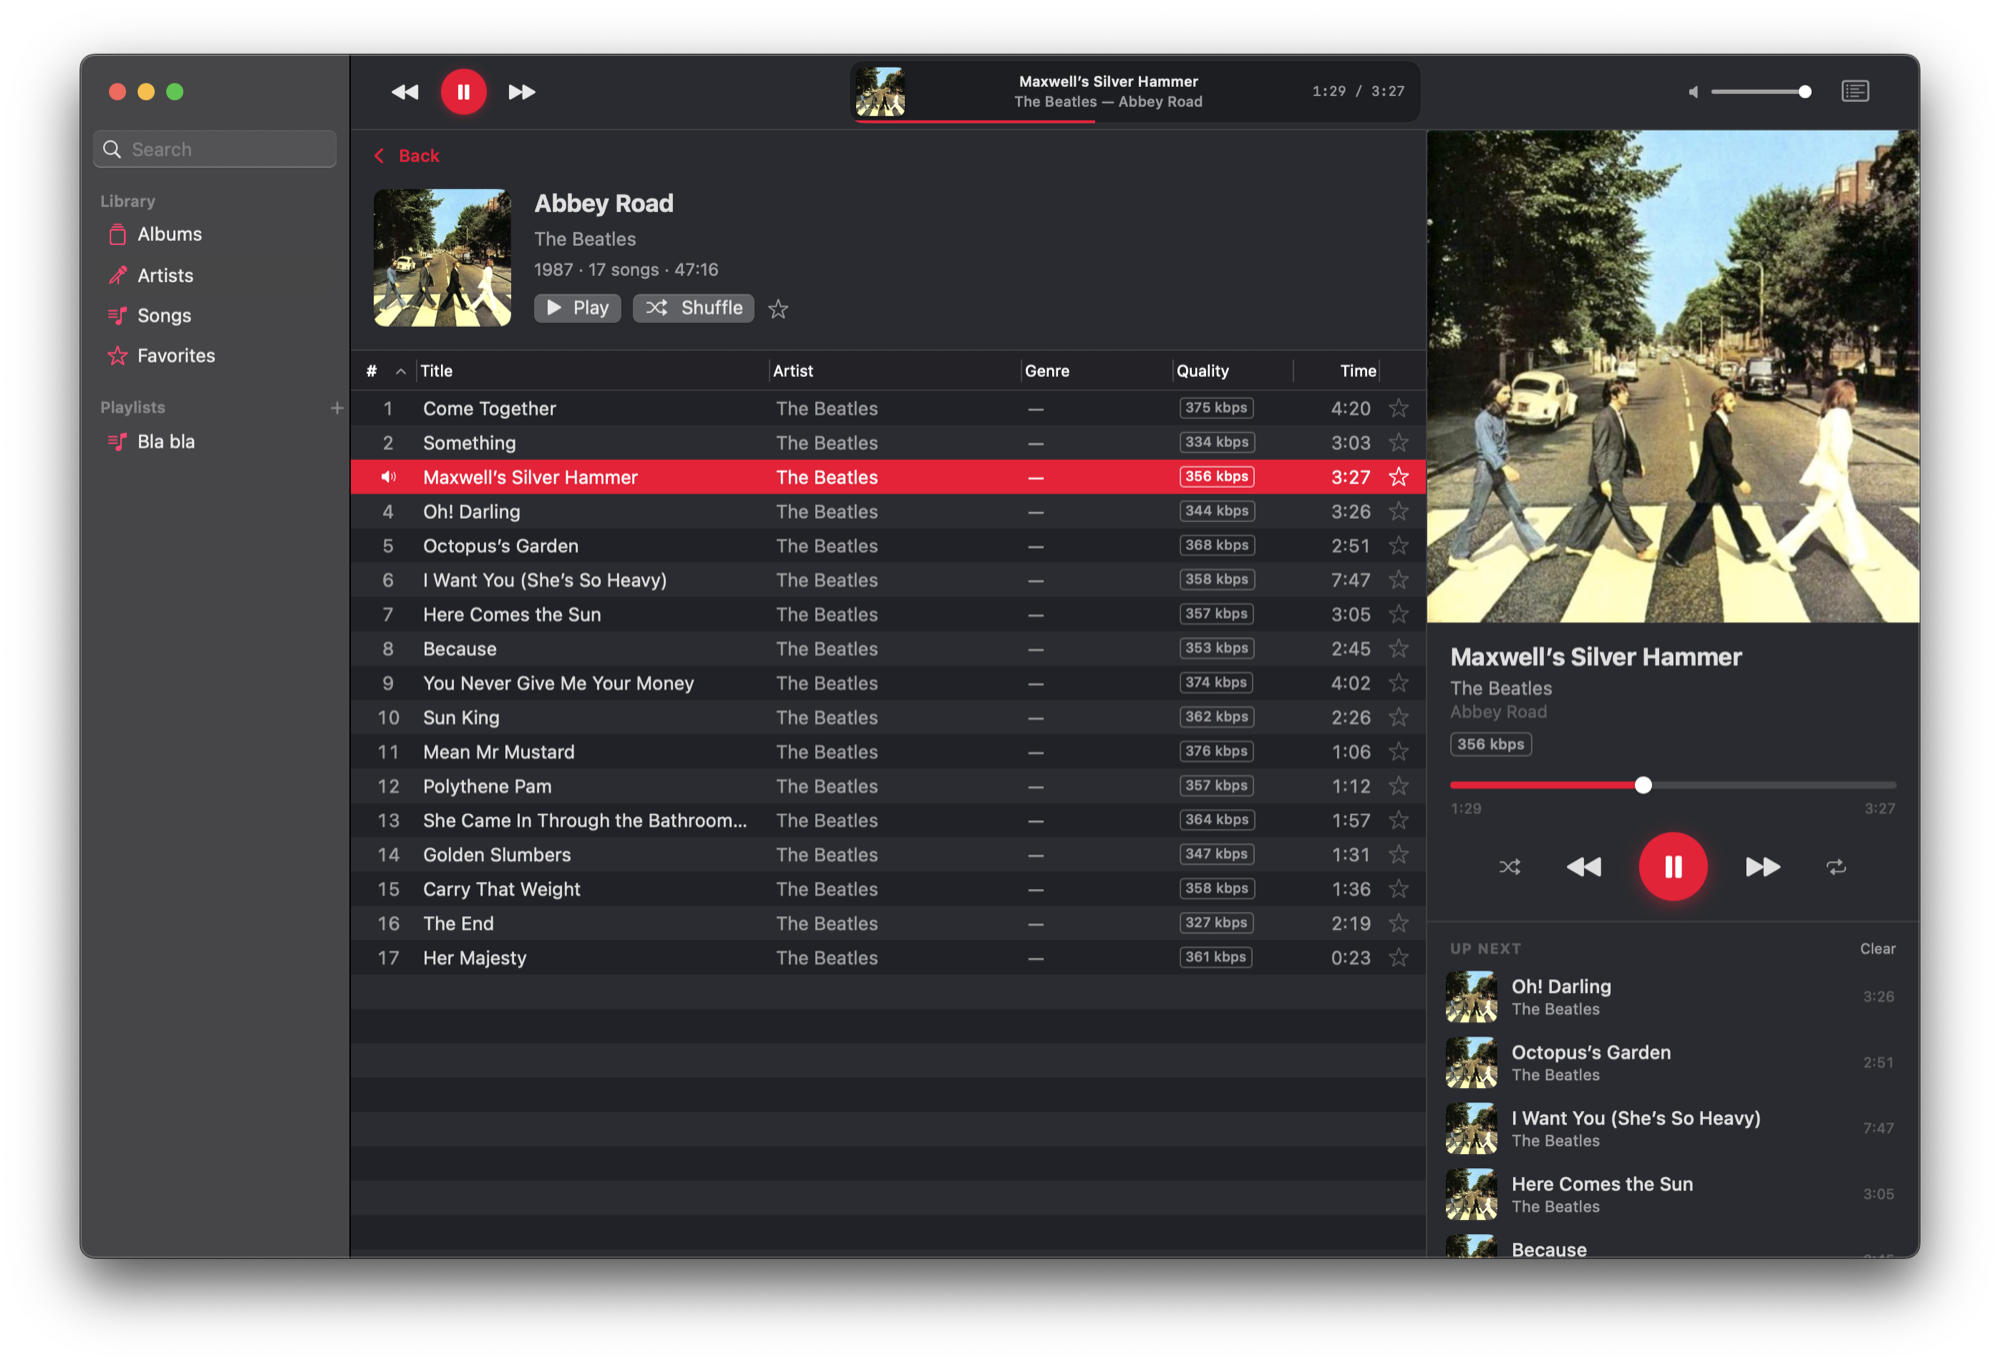This screenshot has width=2000, height=1364.
Task: Toggle shuffle in now playing panel
Action: pos(1510,867)
